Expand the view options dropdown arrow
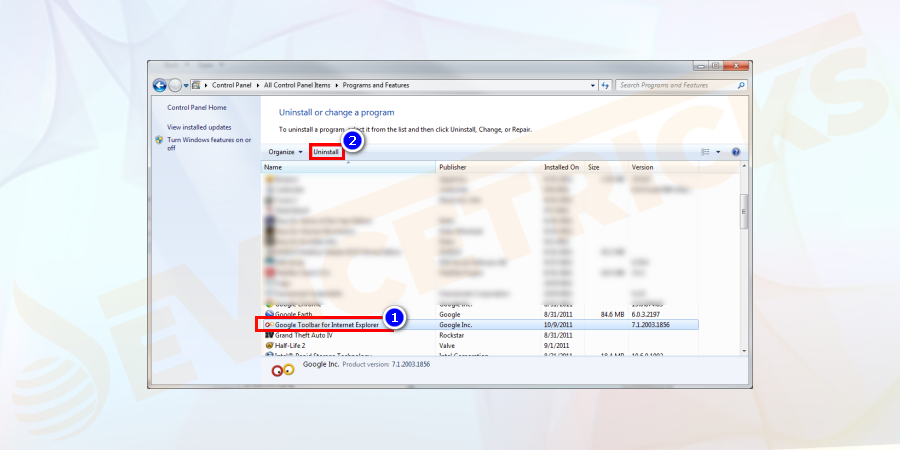Image resolution: width=900 pixels, height=450 pixels. click(718, 152)
